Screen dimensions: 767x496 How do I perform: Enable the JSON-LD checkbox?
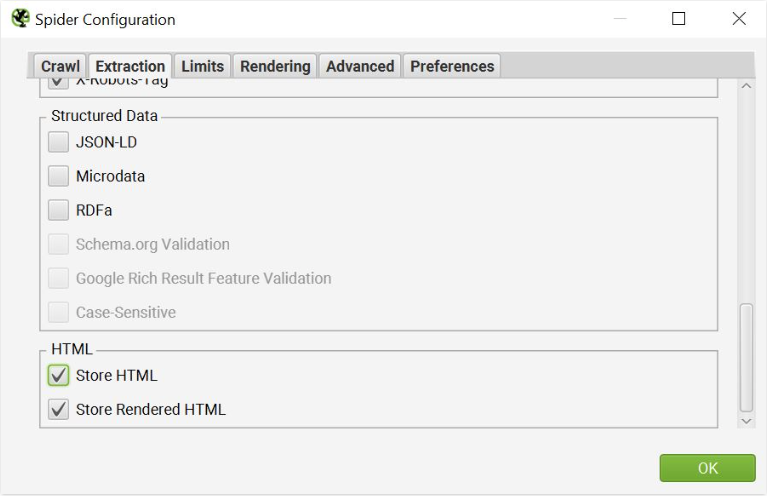pos(59,142)
